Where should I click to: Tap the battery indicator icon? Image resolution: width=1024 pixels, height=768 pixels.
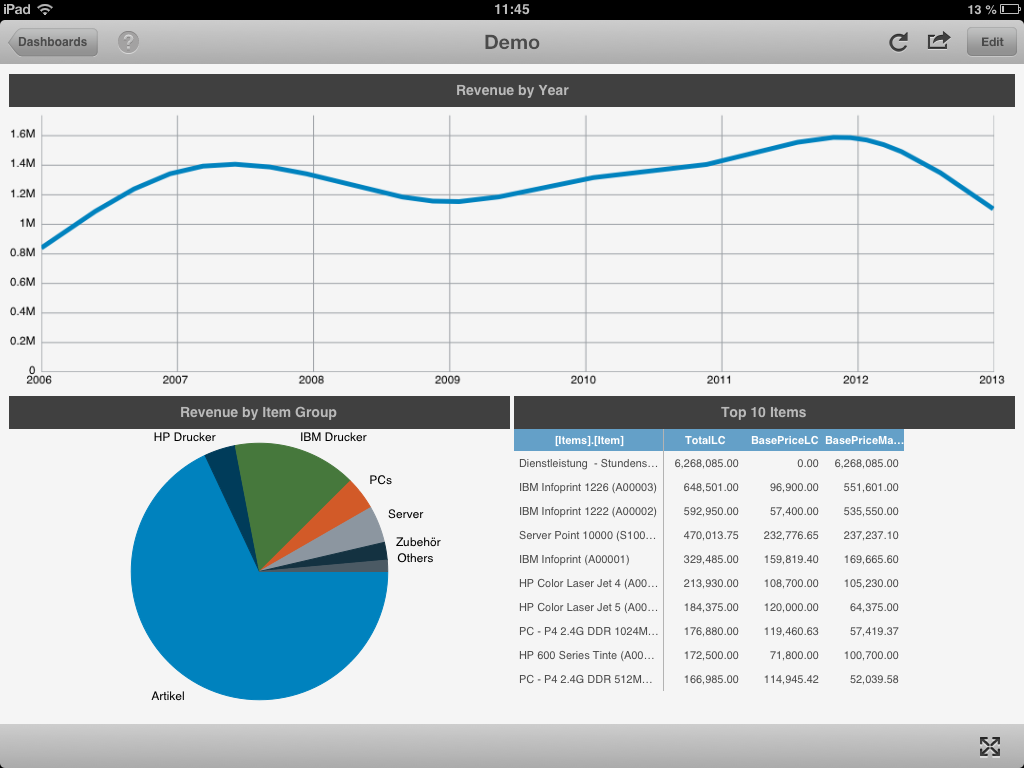(1010, 9)
